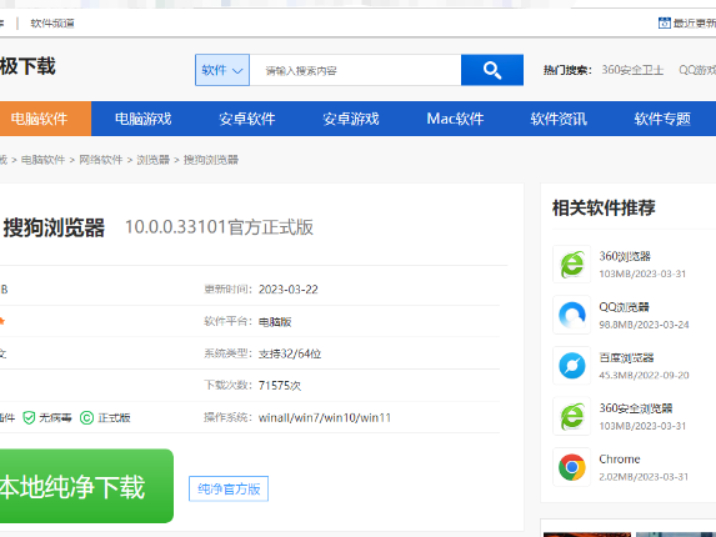Screen dimensions: 716x537
Task: Go to the 安卓游戏 tab
Action: pos(351,119)
